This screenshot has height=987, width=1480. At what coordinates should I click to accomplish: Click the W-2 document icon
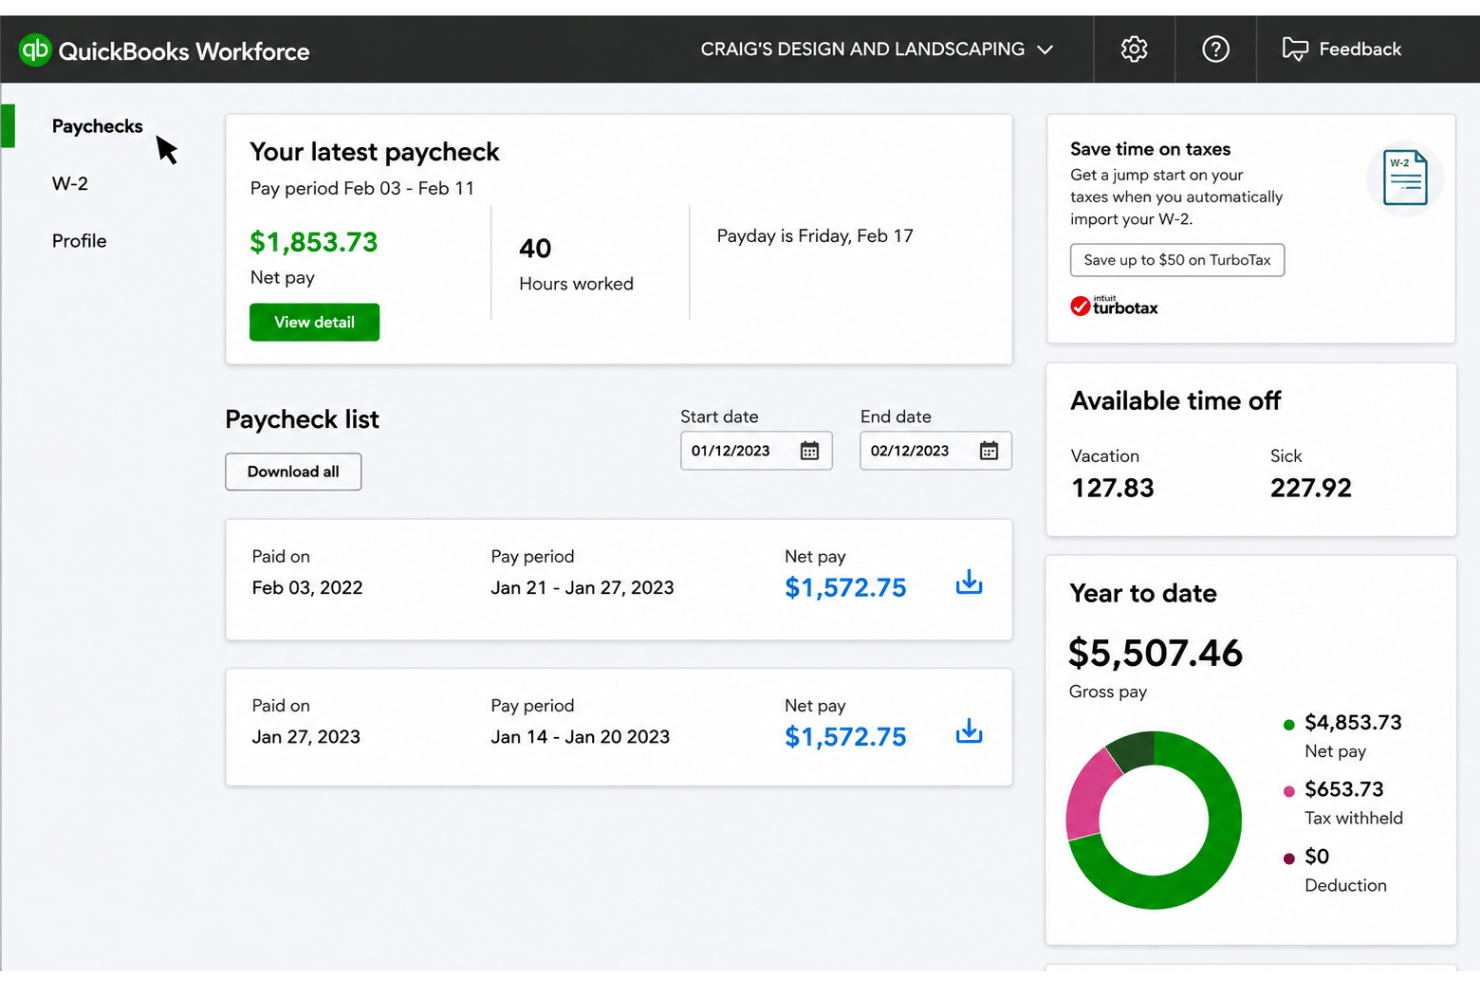coord(1404,178)
